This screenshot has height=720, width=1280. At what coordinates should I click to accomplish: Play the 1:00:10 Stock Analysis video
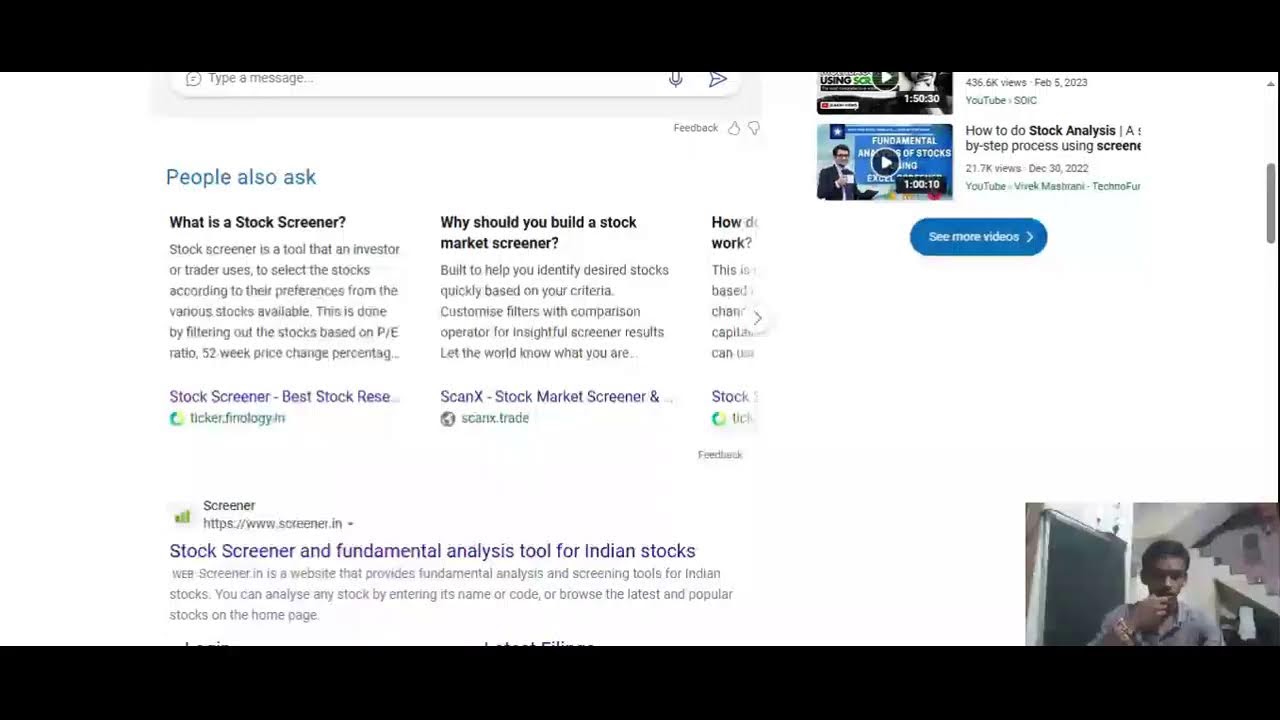885,162
